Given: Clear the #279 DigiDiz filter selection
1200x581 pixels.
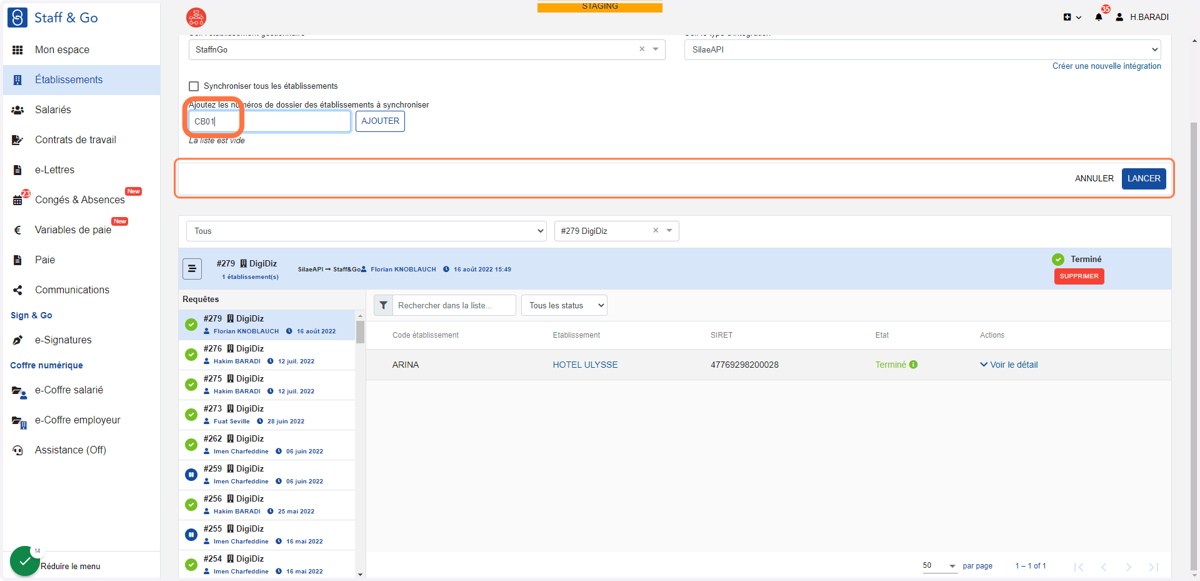Looking at the screenshot, I should point(656,231).
